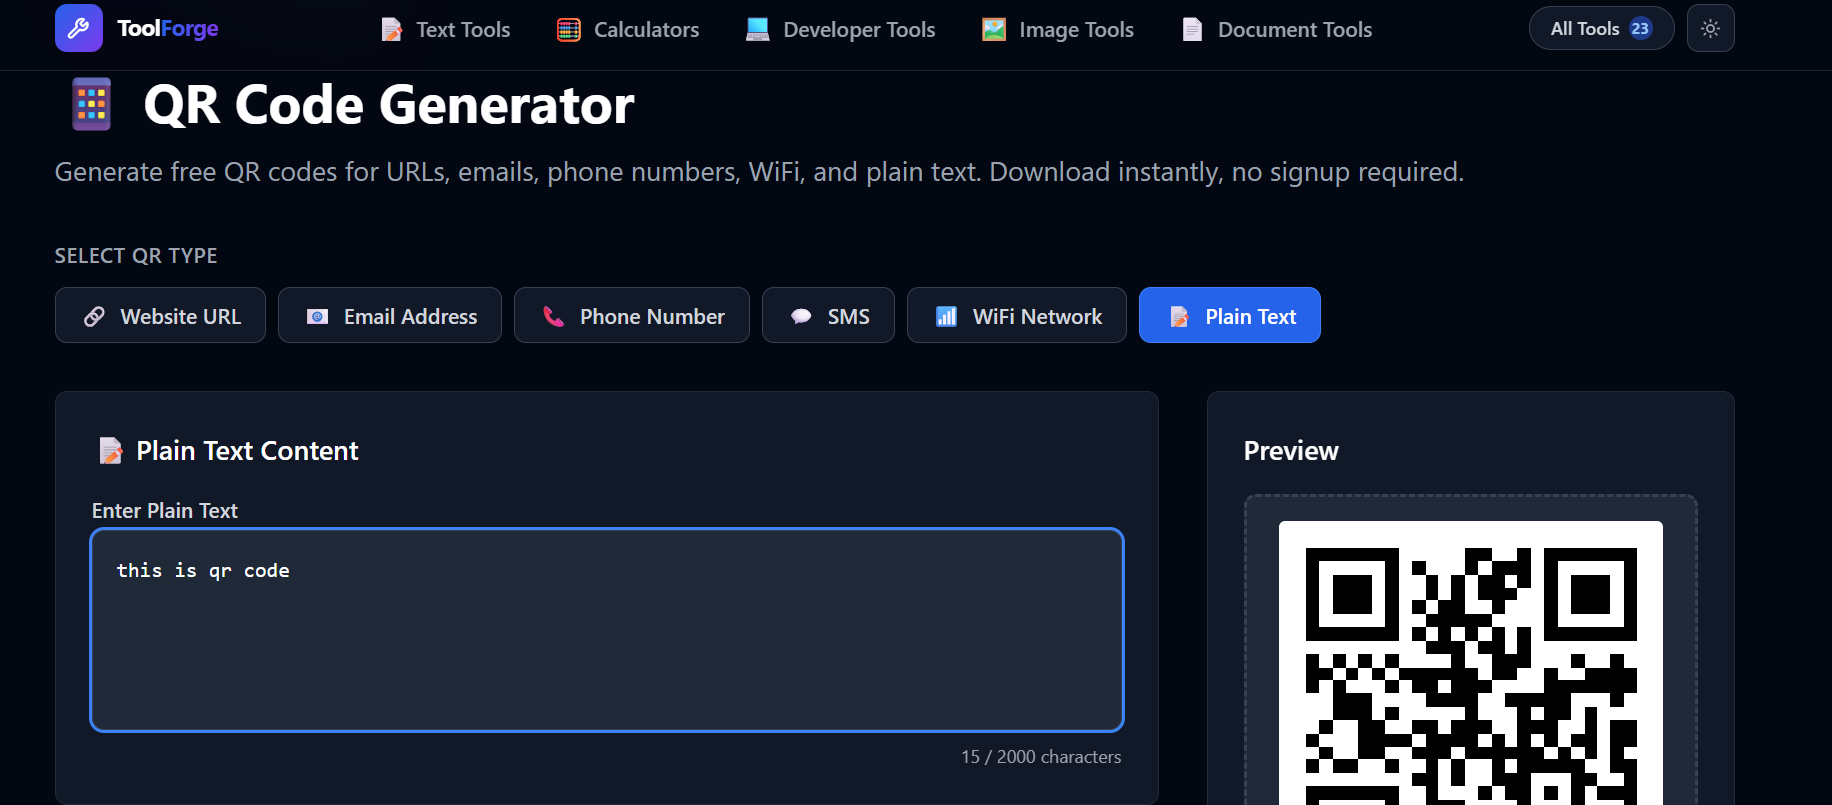This screenshot has height=805, width=1832.
Task: Click the generated QR code preview image
Action: [x=1471, y=663]
